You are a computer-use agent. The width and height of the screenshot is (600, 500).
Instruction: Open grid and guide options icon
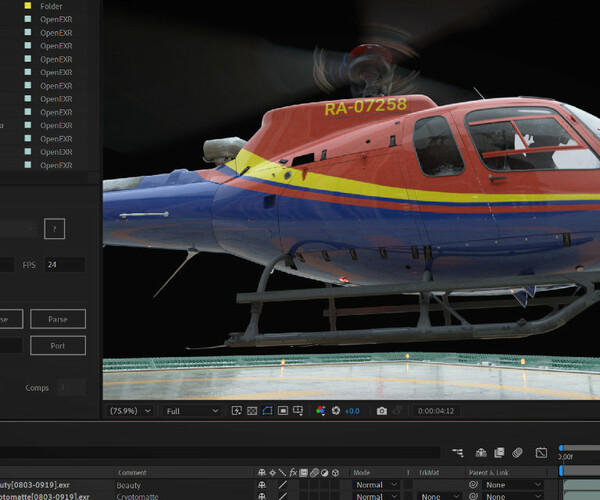tap(298, 411)
